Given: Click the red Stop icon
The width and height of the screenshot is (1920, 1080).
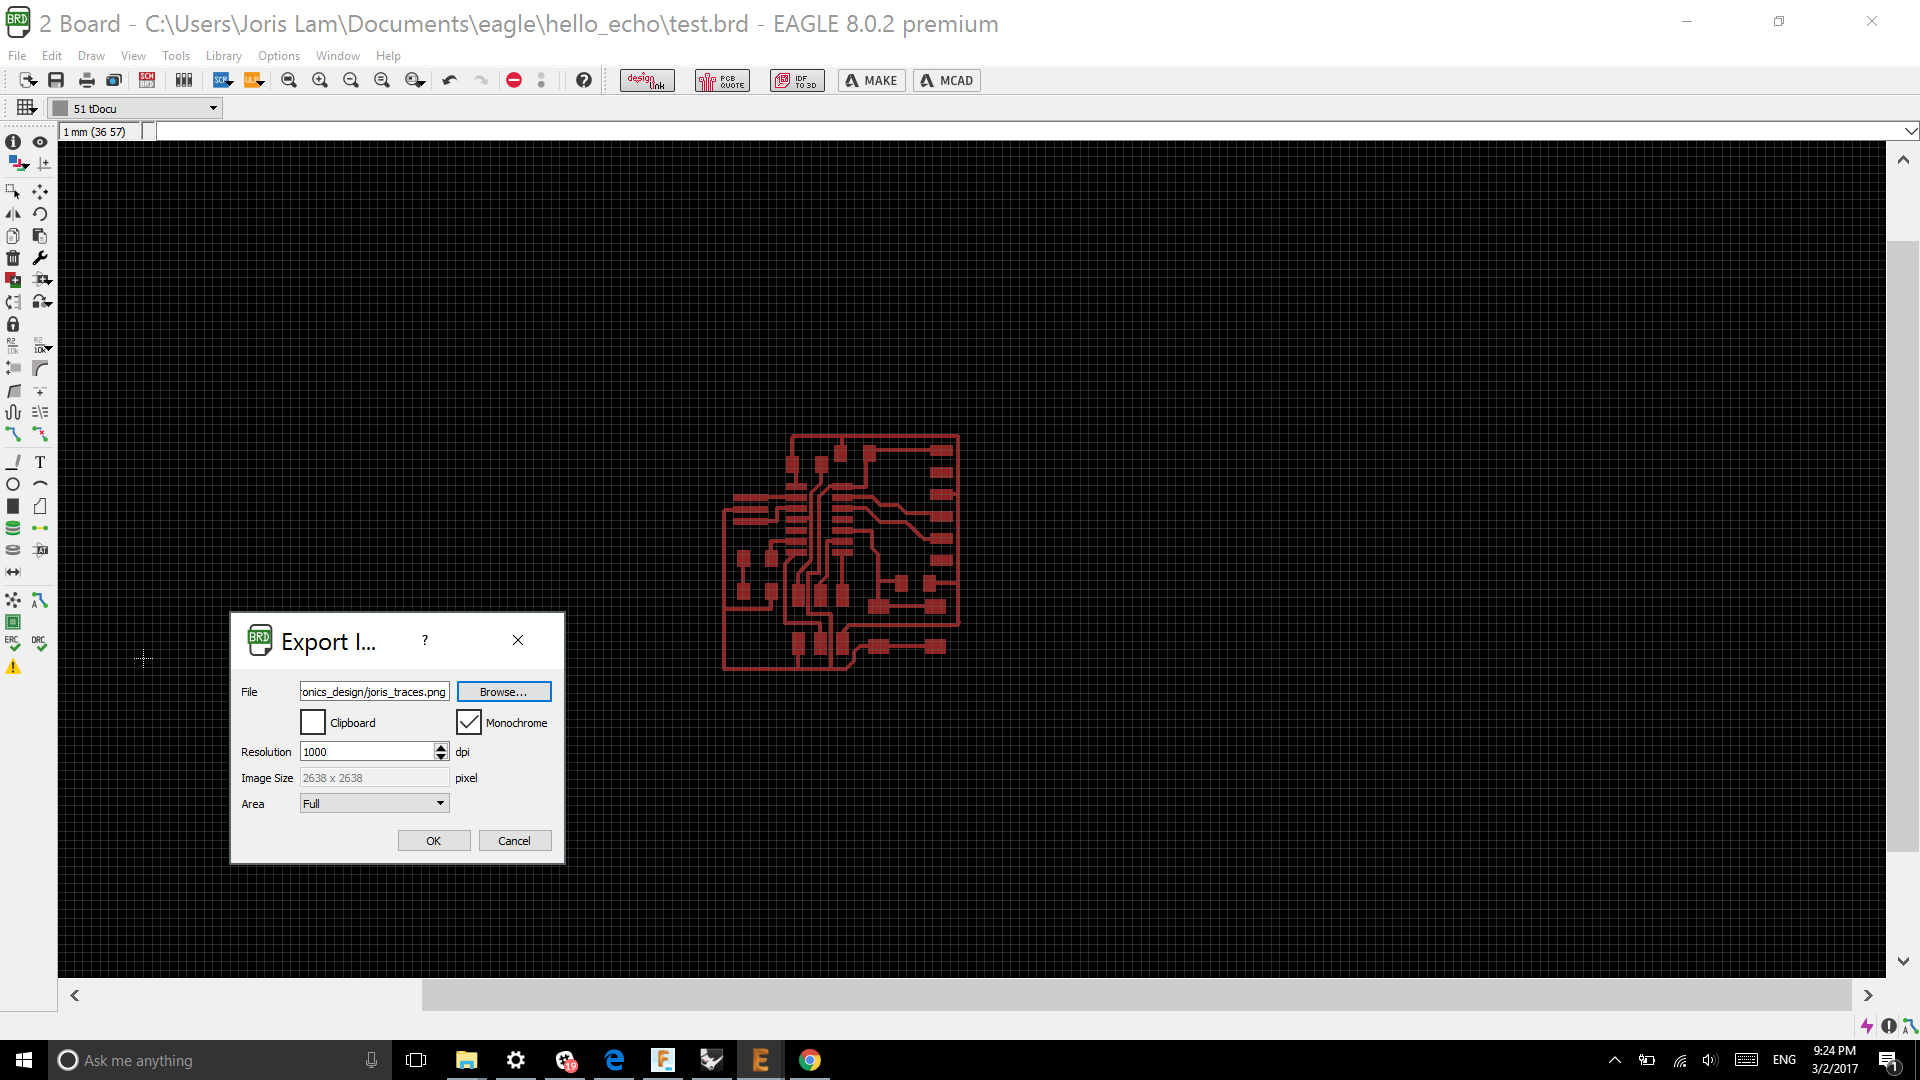Looking at the screenshot, I should [514, 80].
